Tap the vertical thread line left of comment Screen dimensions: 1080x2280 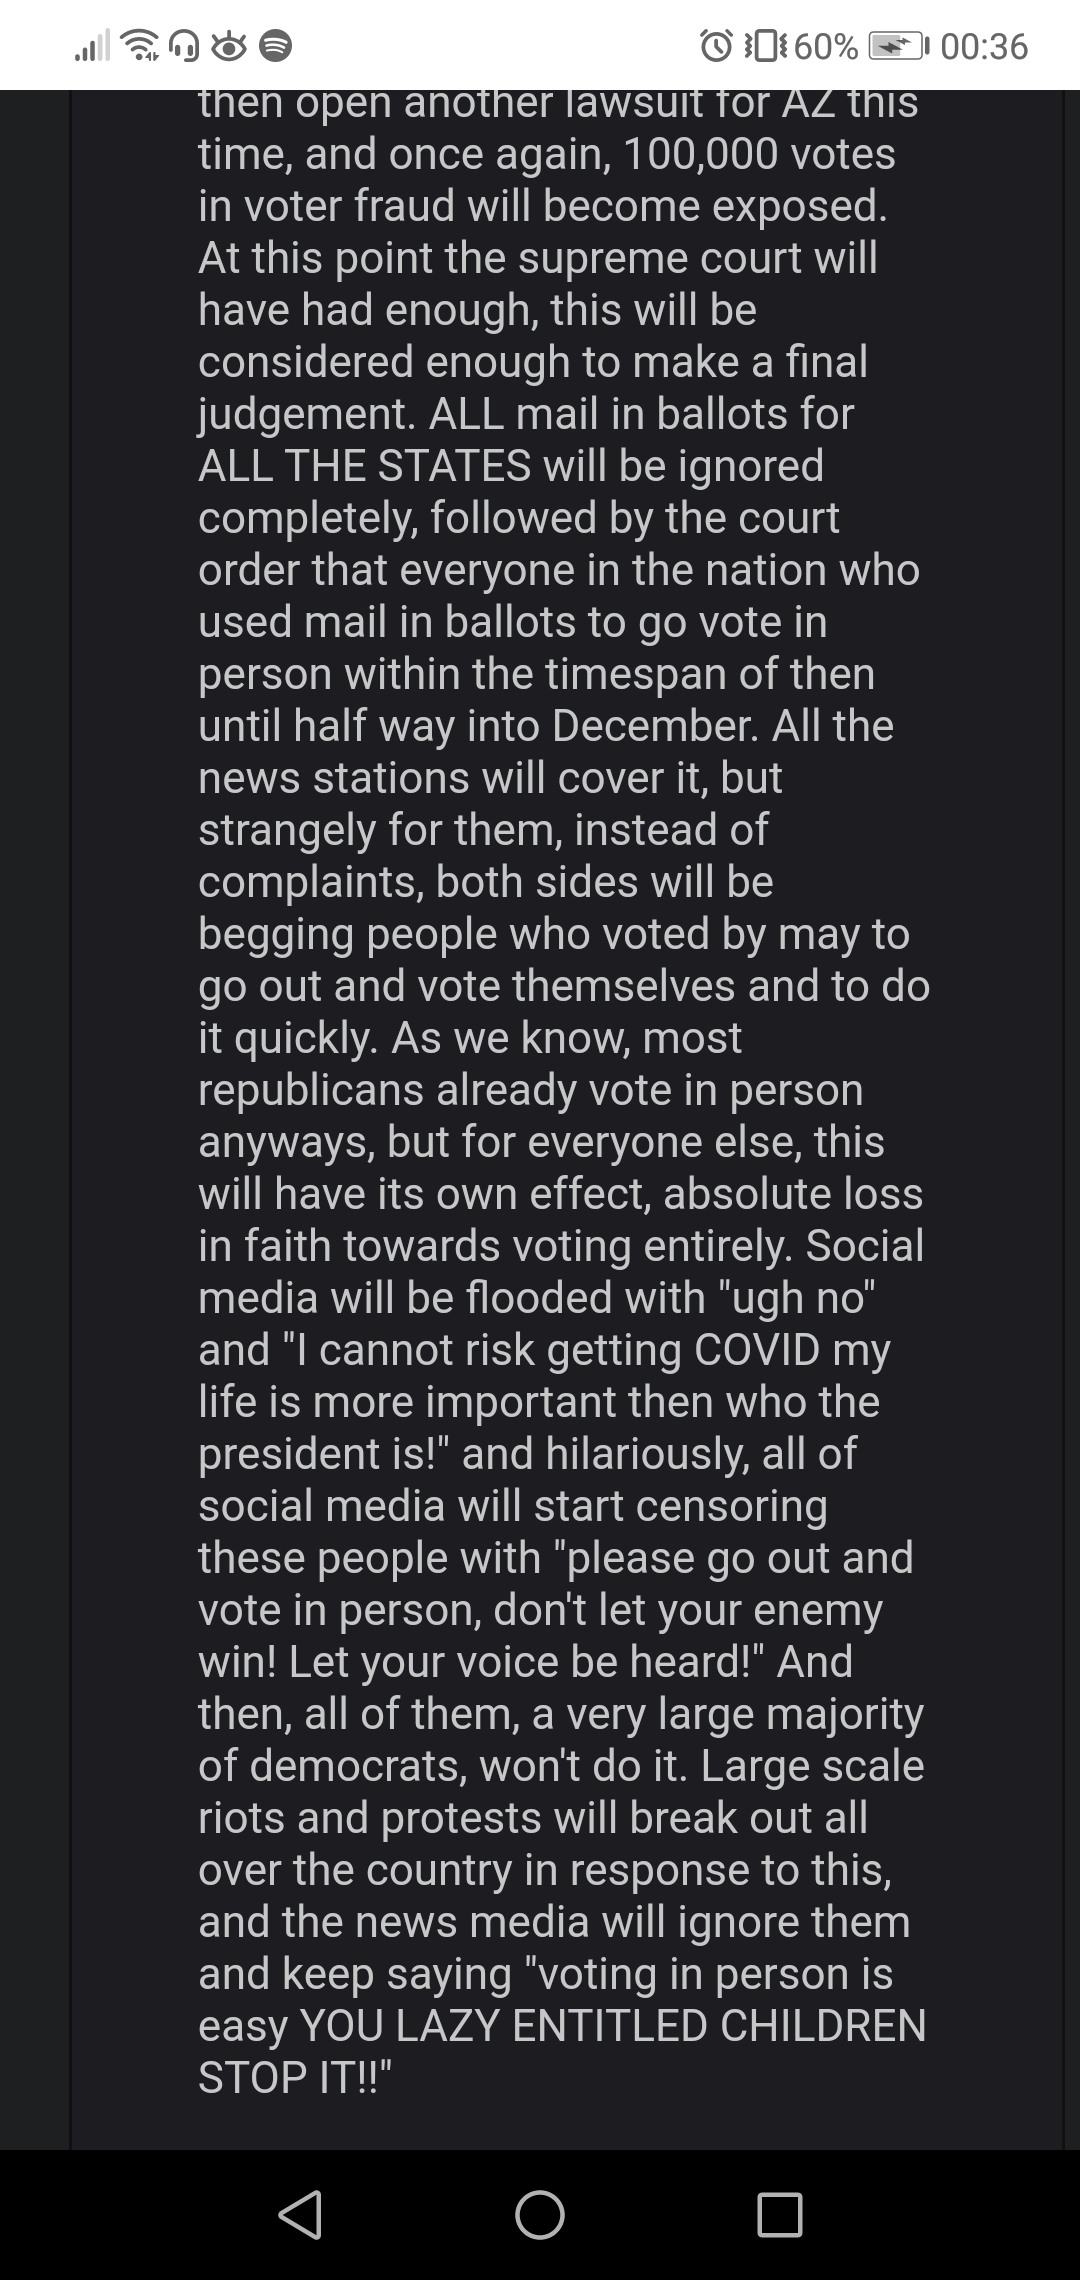(71, 1120)
